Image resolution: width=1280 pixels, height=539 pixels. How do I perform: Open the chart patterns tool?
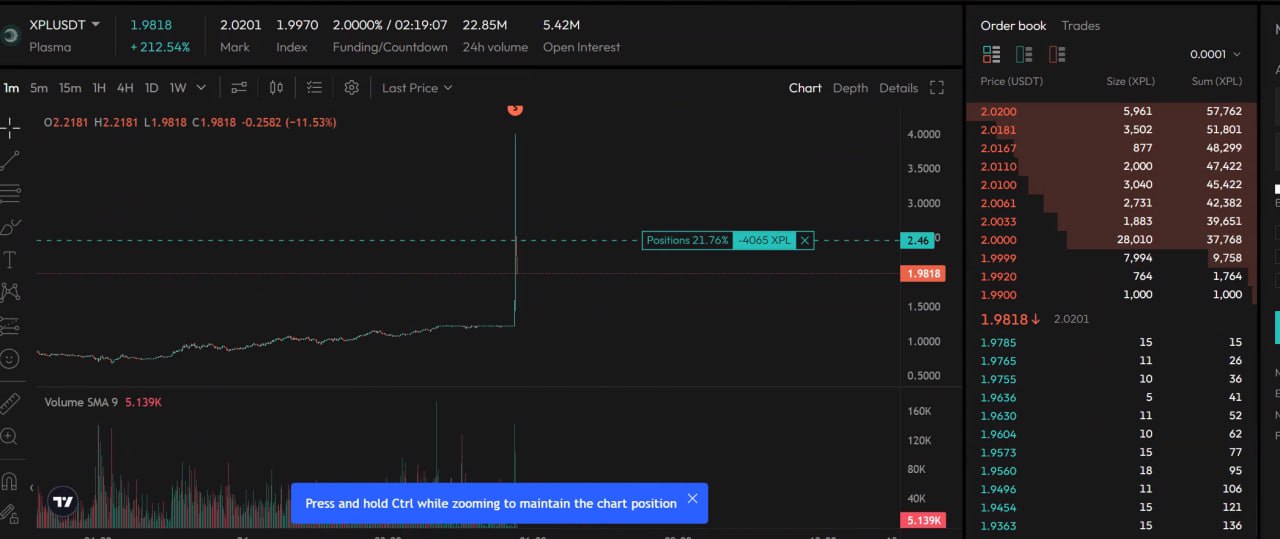pyautogui.click(x=10, y=292)
